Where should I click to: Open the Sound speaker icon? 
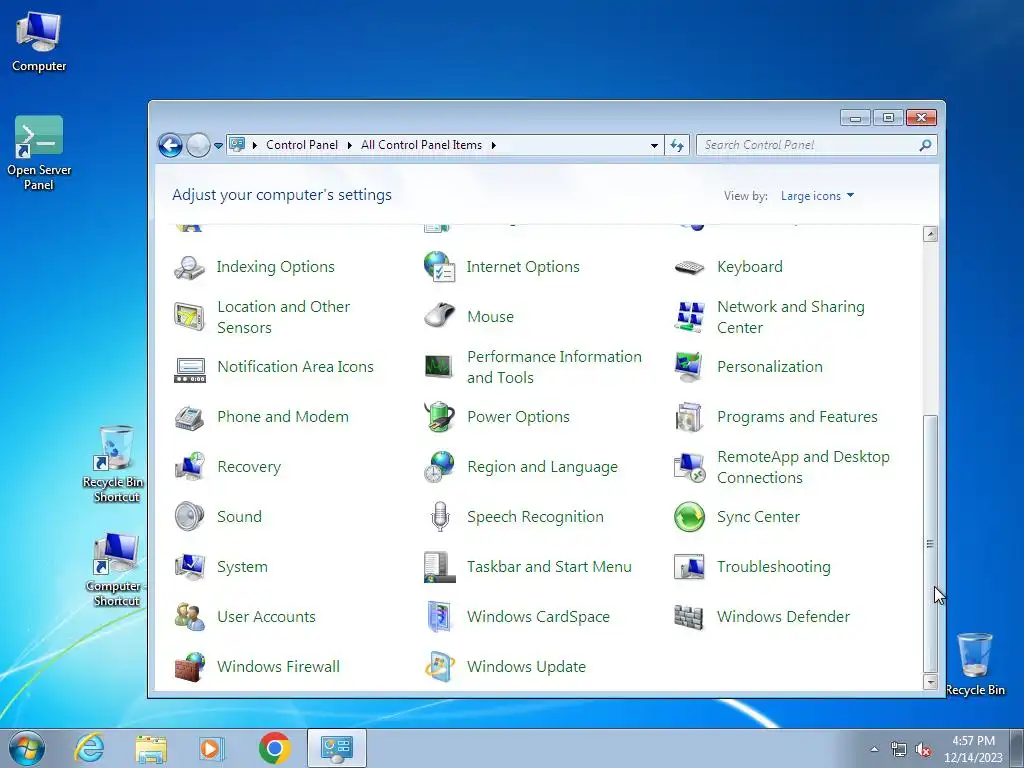pyautogui.click(x=189, y=517)
